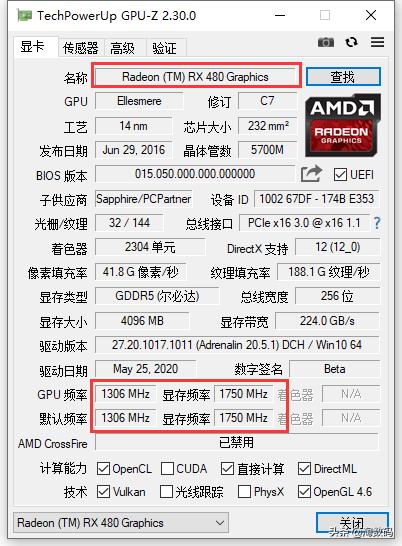Click the camera screenshot icon

pos(326,42)
